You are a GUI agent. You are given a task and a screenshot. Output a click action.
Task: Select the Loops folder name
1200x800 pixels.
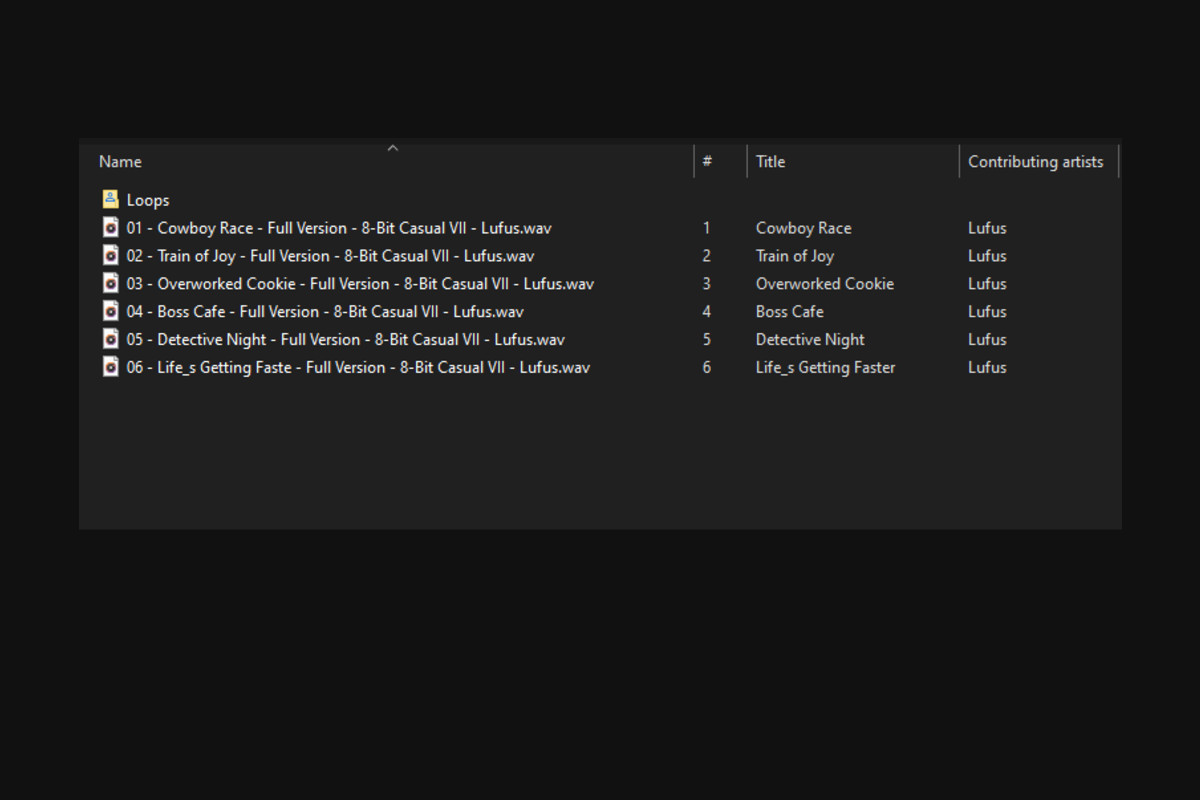pyautogui.click(x=148, y=200)
